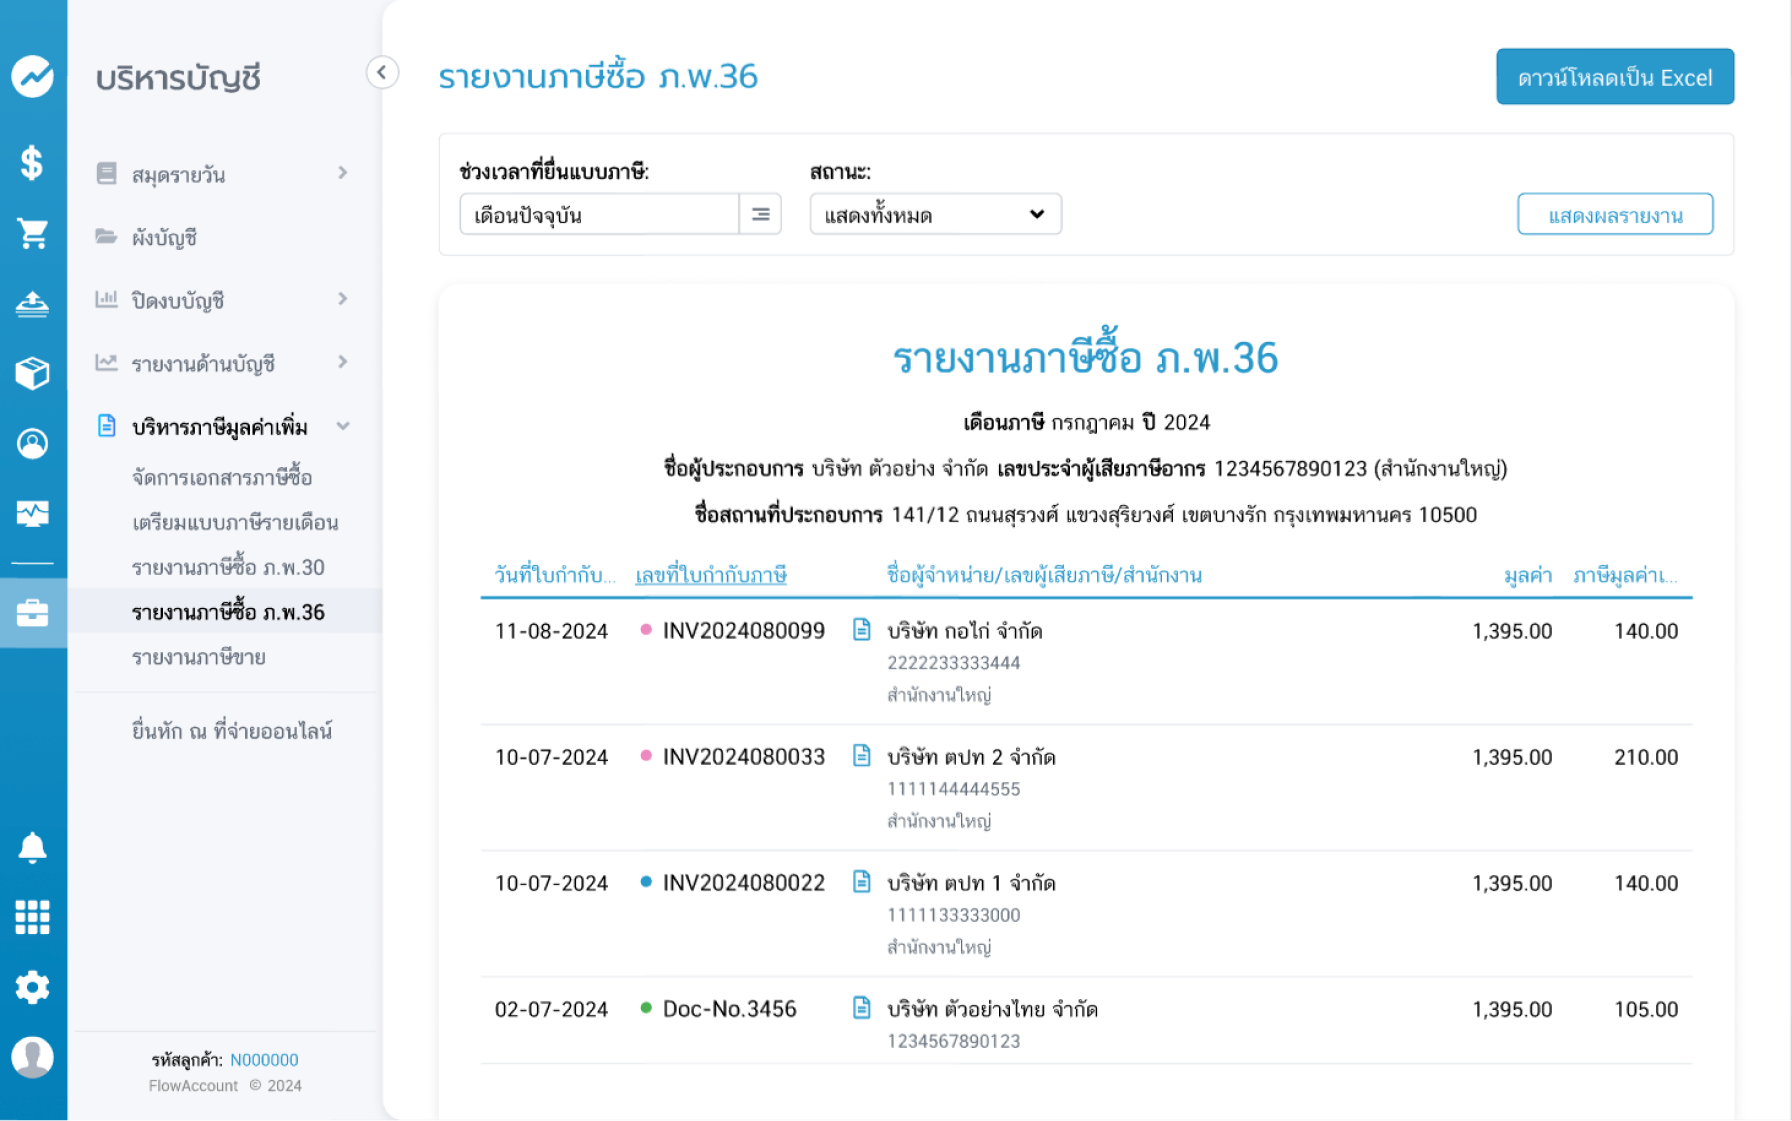Select เตรียมแบบภาษีรายเดือน menu item
Image resolution: width=1792 pixels, height=1121 pixels.
tap(235, 522)
